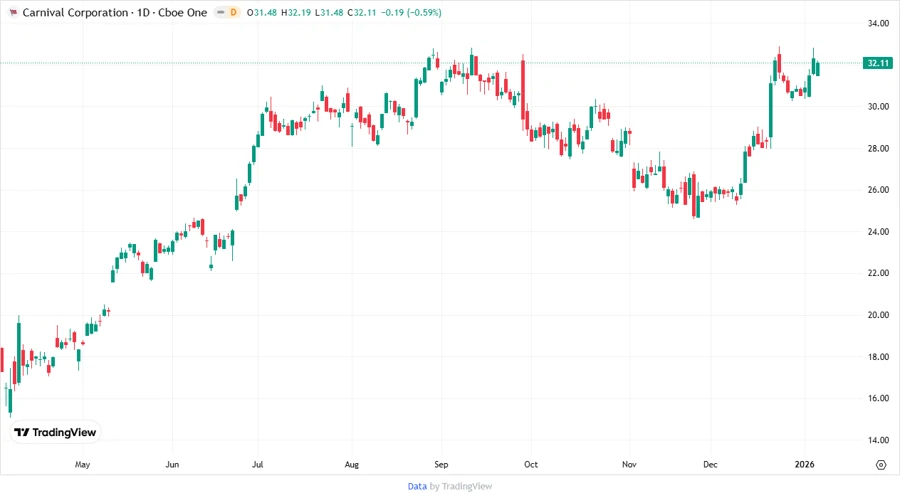
Task: Click the high value H32.19
Action: (296, 13)
